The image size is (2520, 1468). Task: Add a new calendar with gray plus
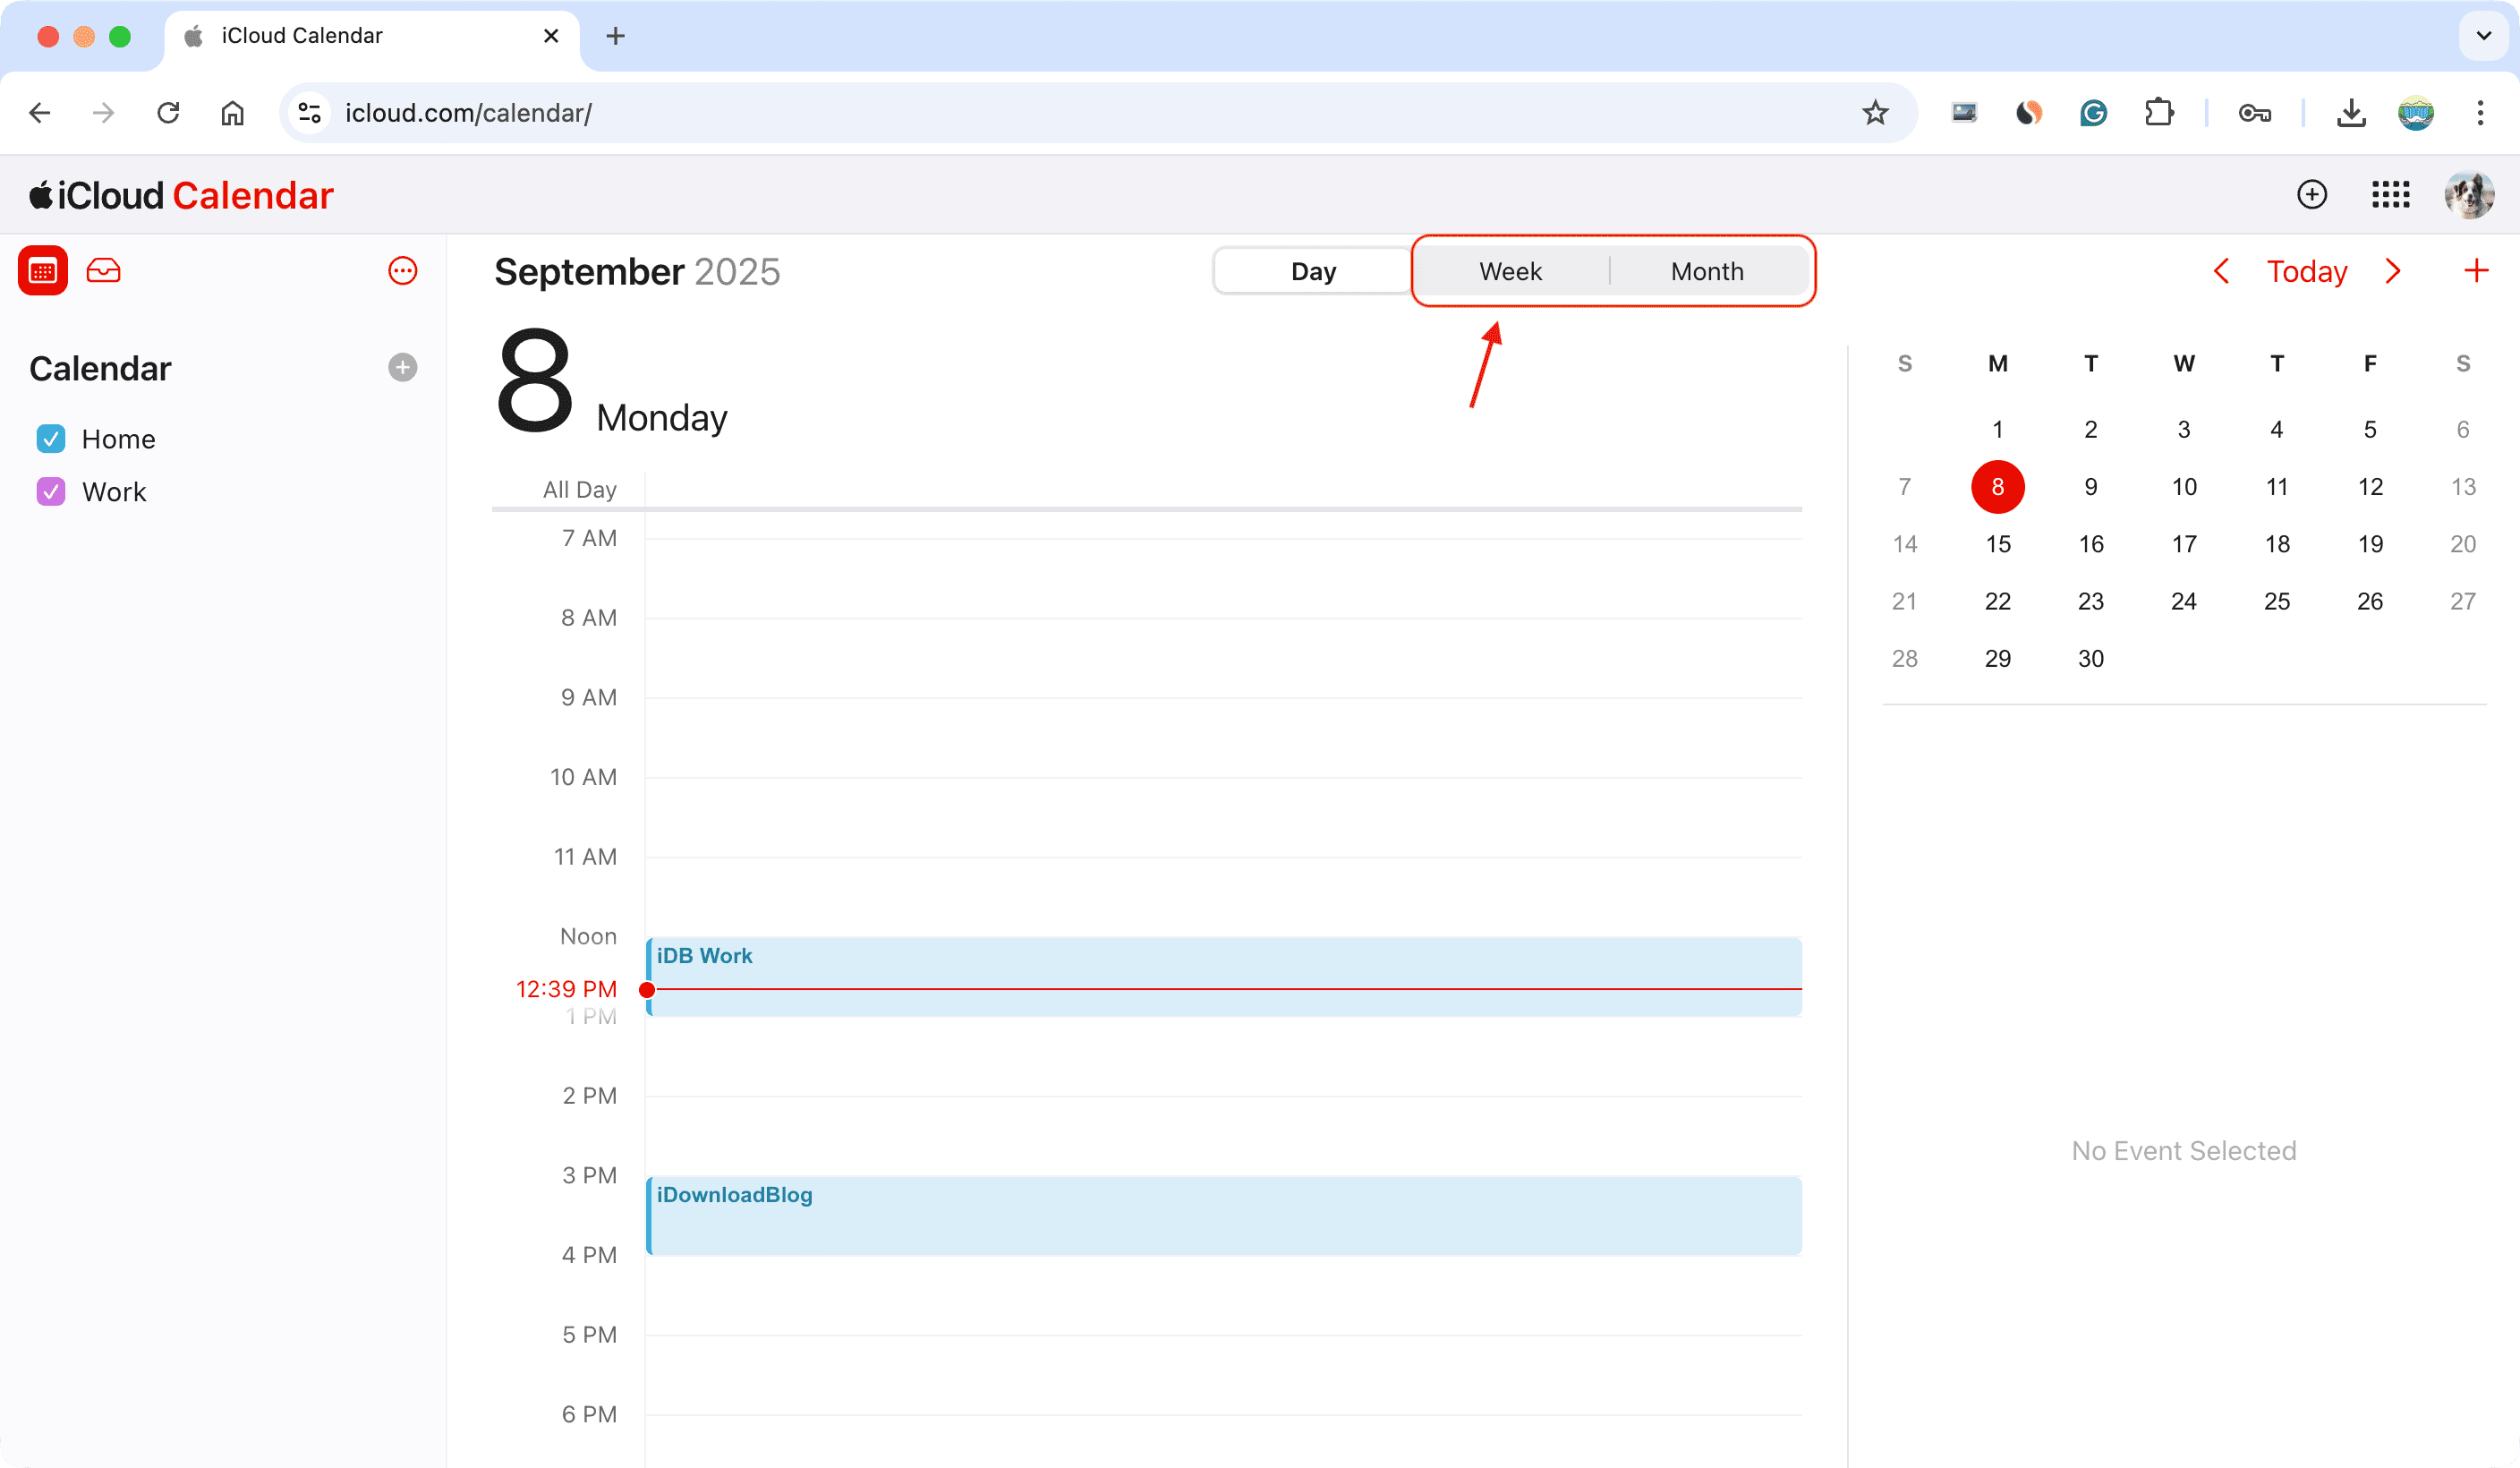pos(402,368)
